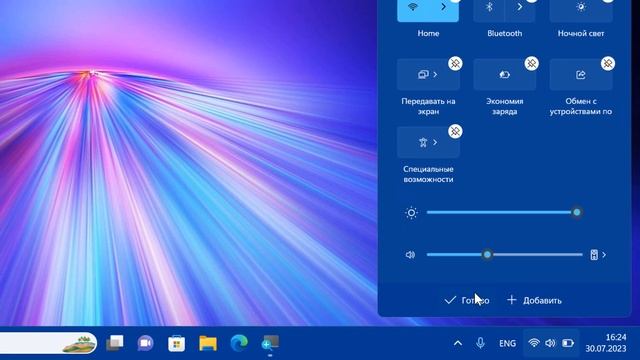The width and height of the screenshot is (640, 360).
Task: Click the Wi-Fi tray icon
Action: [533, 343]
